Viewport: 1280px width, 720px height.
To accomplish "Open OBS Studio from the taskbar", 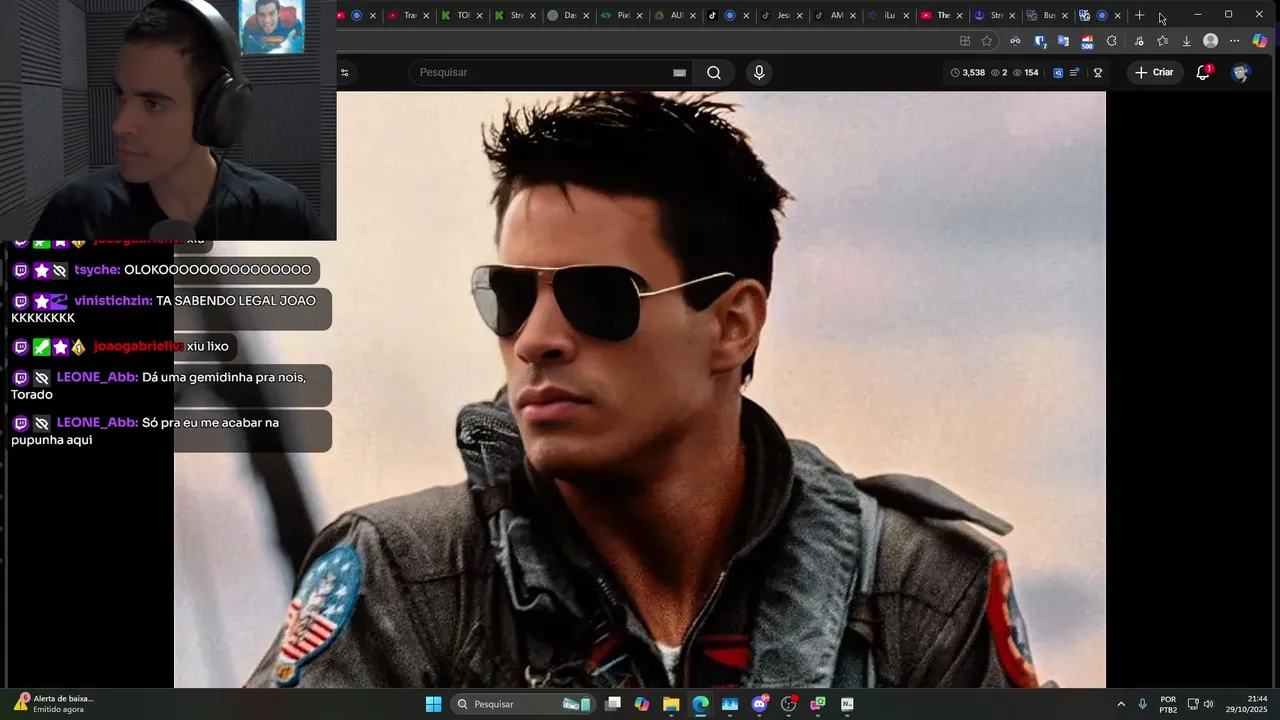I will [788, 704].
